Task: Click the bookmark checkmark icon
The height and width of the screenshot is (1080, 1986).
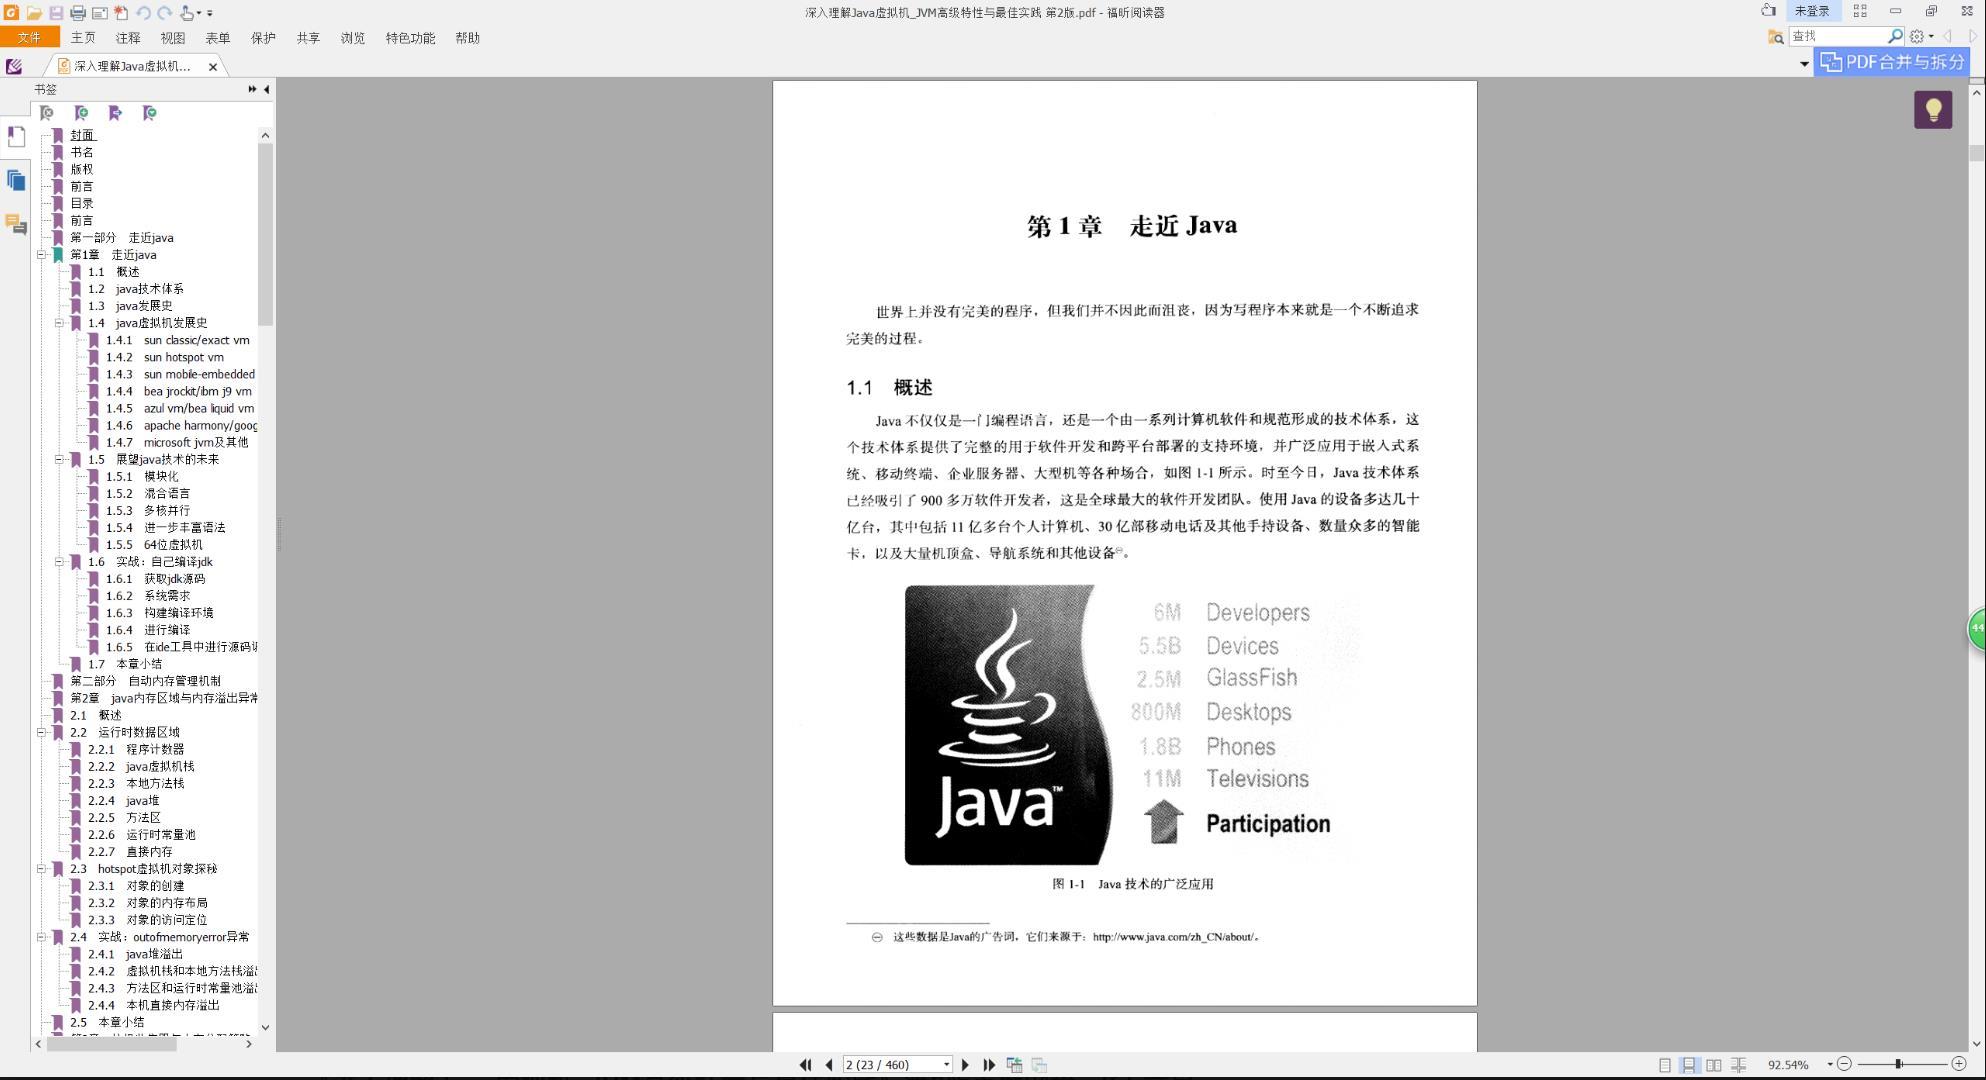Action: pos(150,113)
